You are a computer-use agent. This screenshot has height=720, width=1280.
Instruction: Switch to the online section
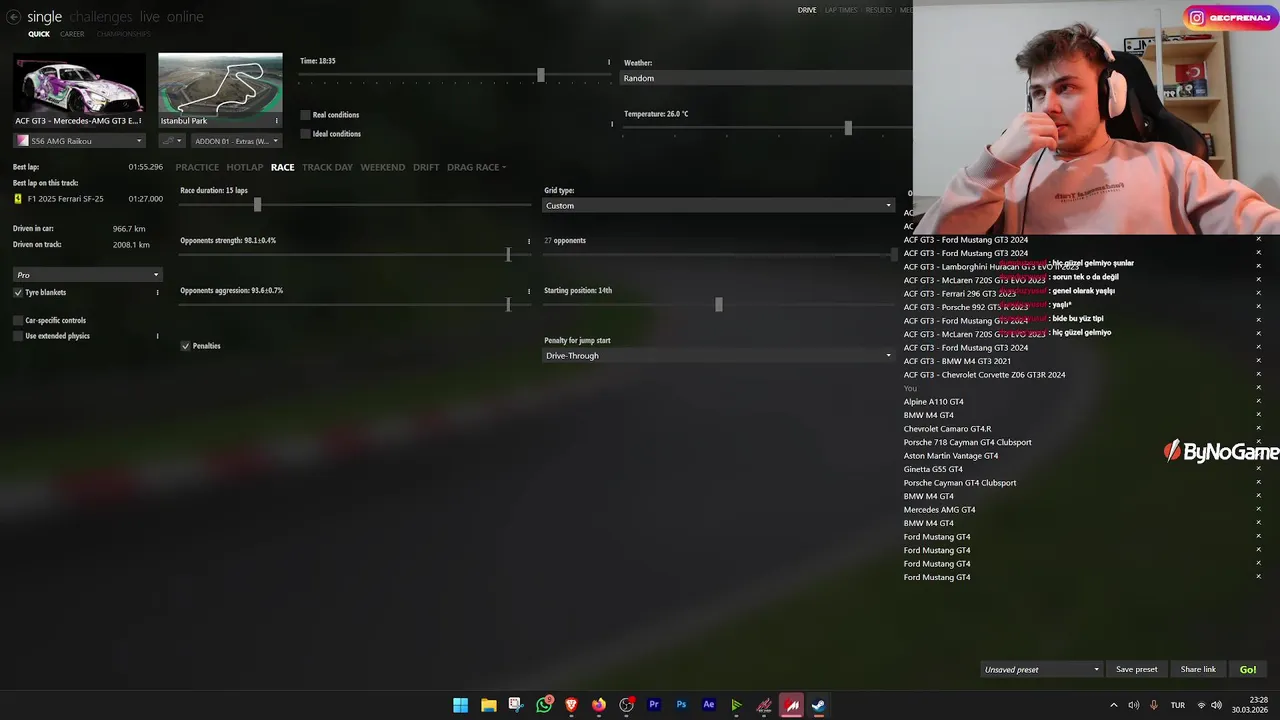click(x=185, y=17)
